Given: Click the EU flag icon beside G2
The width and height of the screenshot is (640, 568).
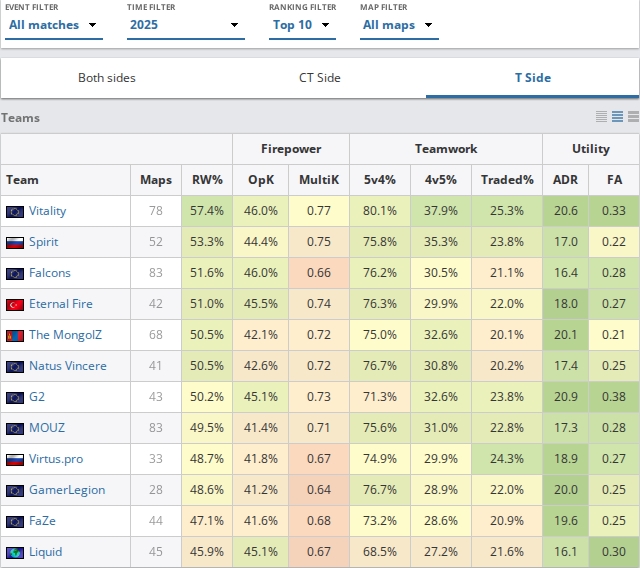Looking at the screenshot, I should coord(15,398).
